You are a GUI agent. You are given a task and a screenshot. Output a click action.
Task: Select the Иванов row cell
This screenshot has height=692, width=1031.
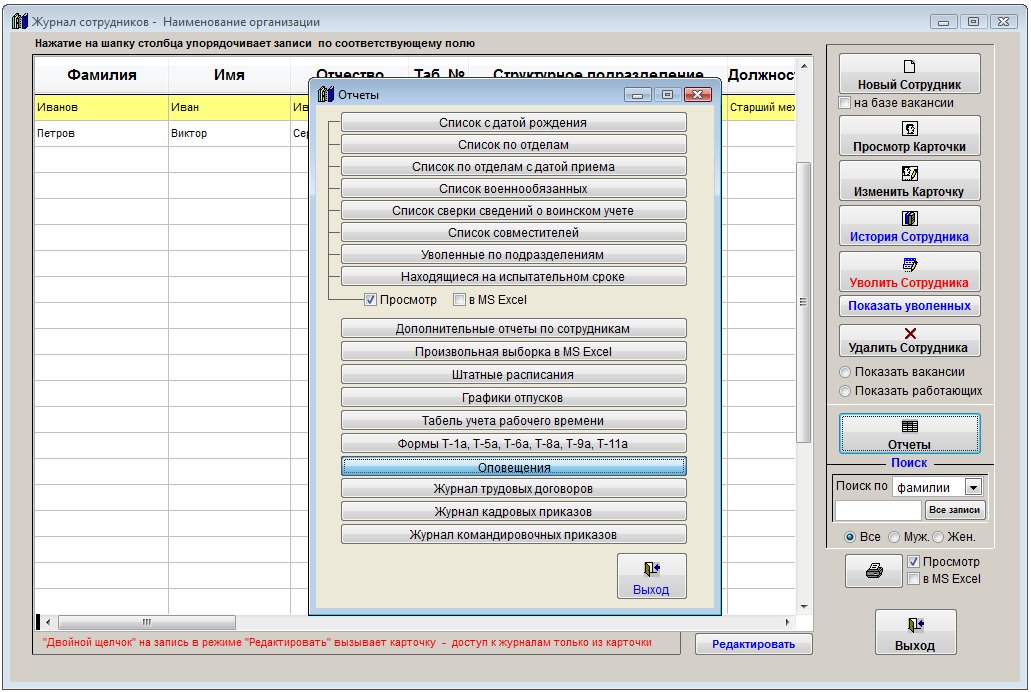[x=101, y=107]
